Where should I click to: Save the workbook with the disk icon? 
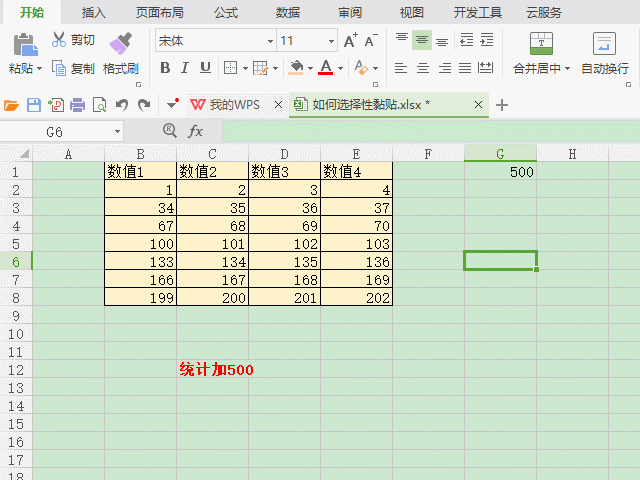pos(34,105)
